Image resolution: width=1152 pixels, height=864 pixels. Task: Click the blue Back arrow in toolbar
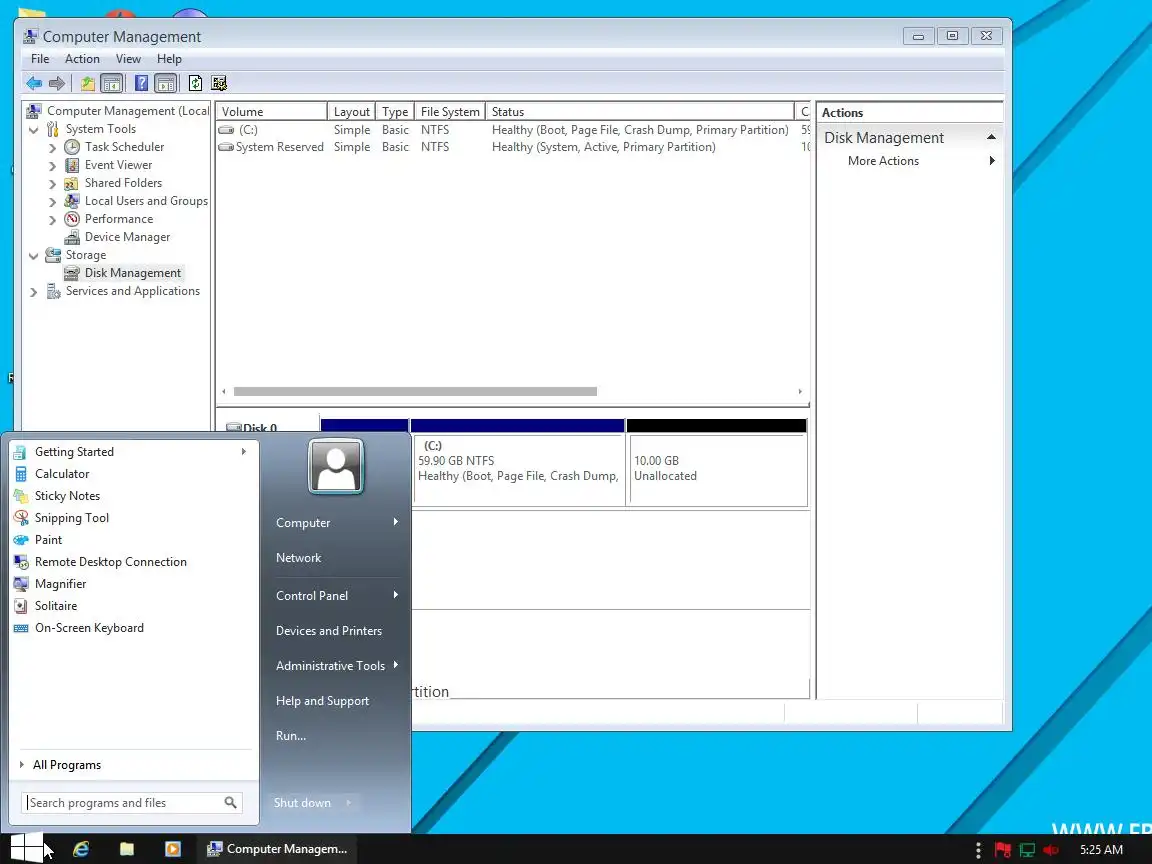pyautogui.click(x=34, y=84)
